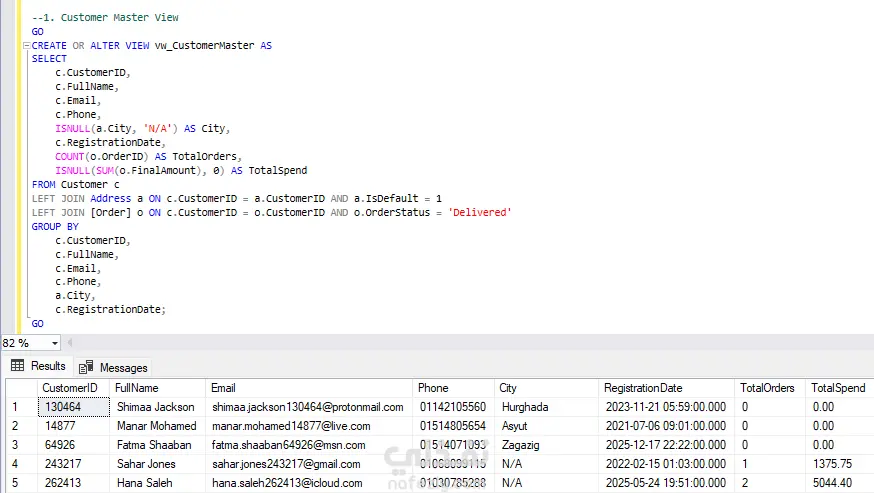Click date 2025-05-24 19:51:00.000
The width and height of the screenshot is (874, 493).
click(666, 483)
